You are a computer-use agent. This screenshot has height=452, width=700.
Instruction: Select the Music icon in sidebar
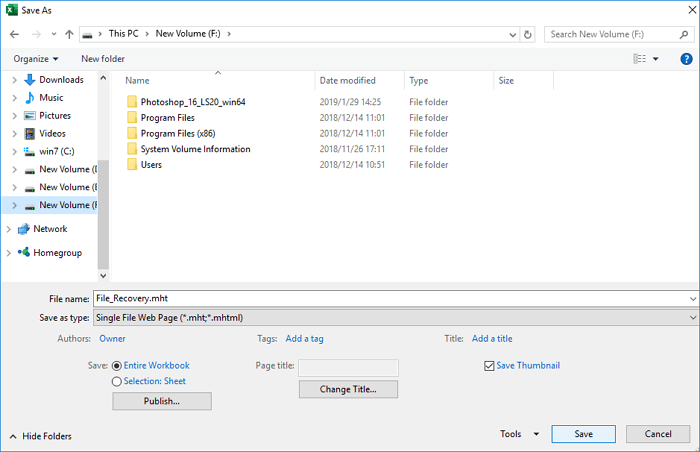click(x=28, y=98)
